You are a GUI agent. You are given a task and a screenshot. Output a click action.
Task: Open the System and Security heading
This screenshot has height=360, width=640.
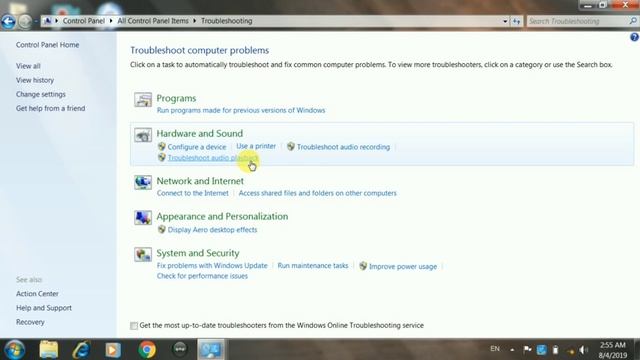coord(198,253)
